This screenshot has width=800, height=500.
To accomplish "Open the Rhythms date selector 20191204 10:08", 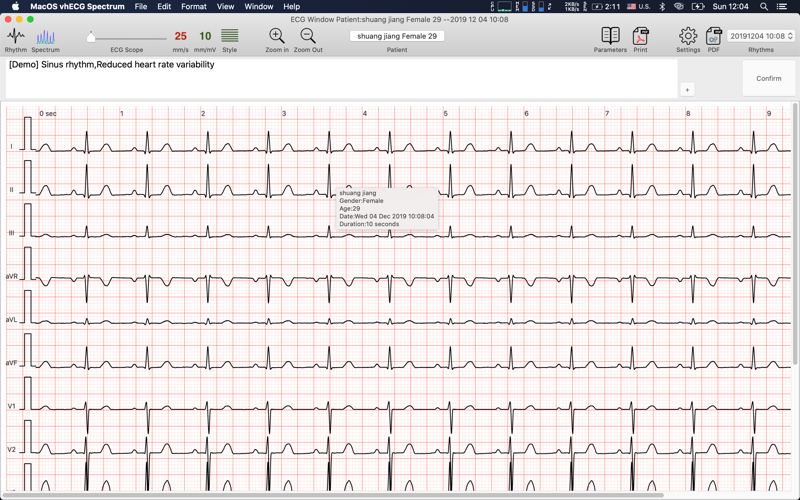I will (x=761, y=36).
